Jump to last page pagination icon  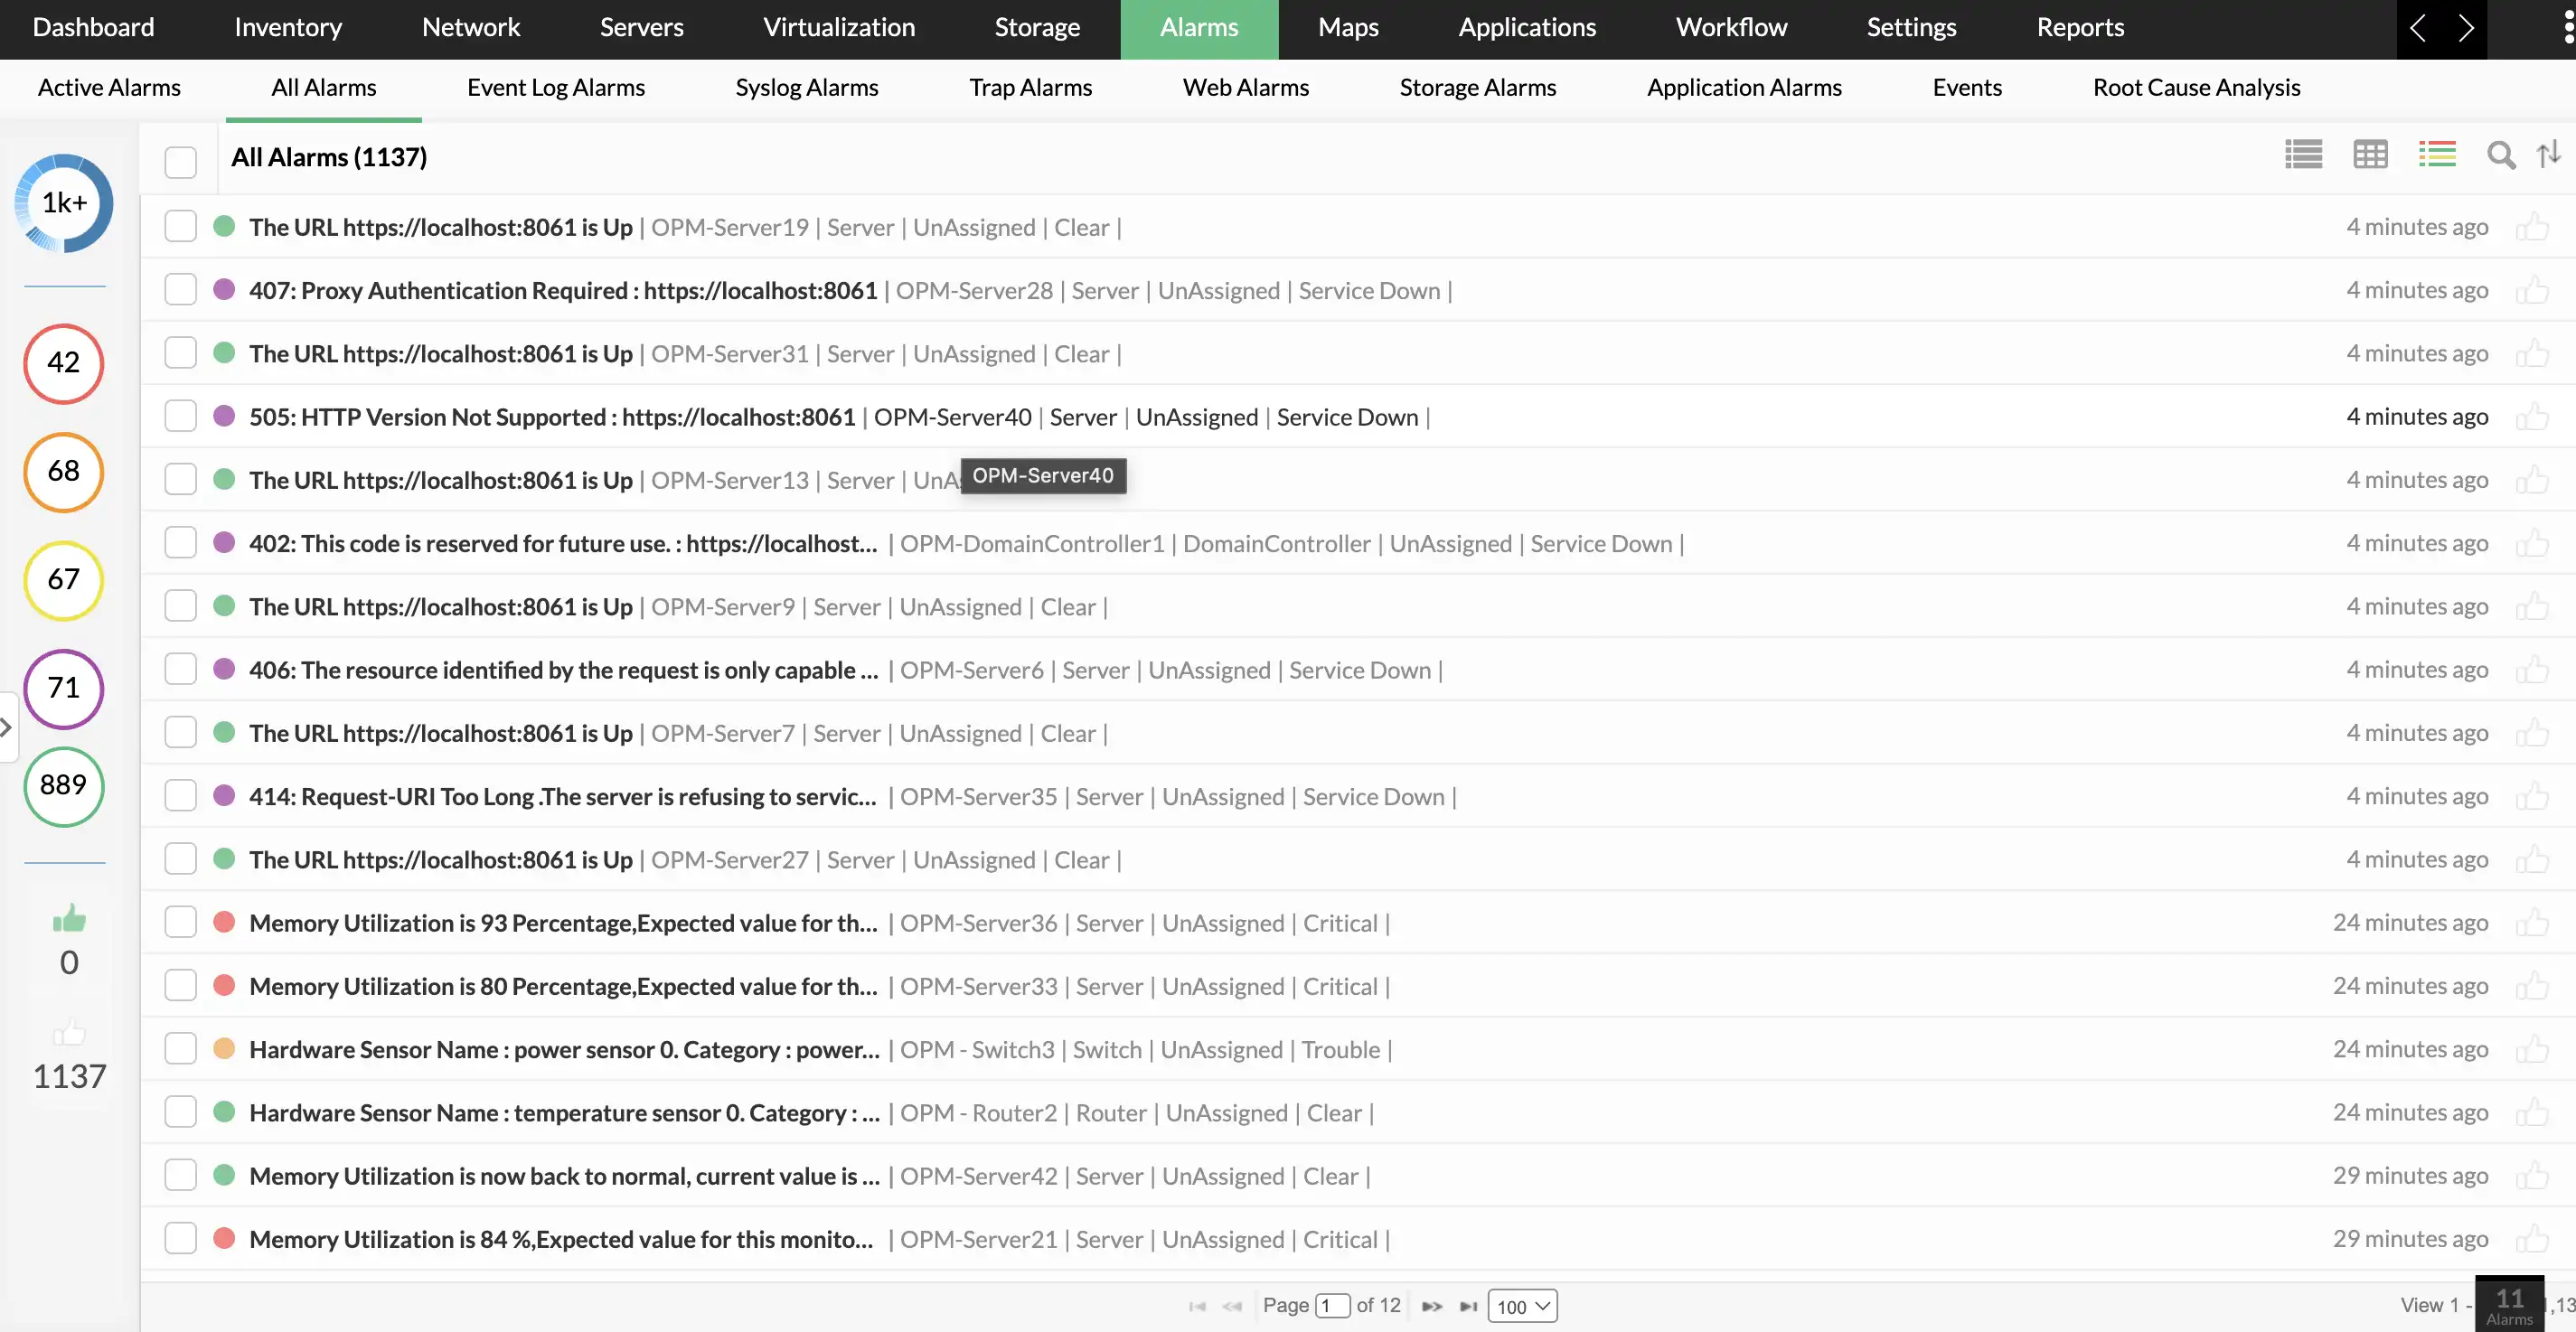coord(1468,1306)
